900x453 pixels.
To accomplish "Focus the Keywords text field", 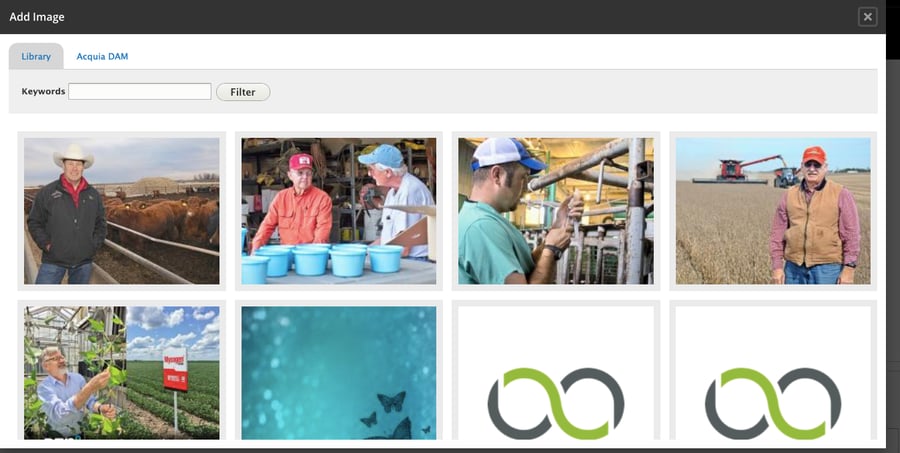I will point(139,91).
